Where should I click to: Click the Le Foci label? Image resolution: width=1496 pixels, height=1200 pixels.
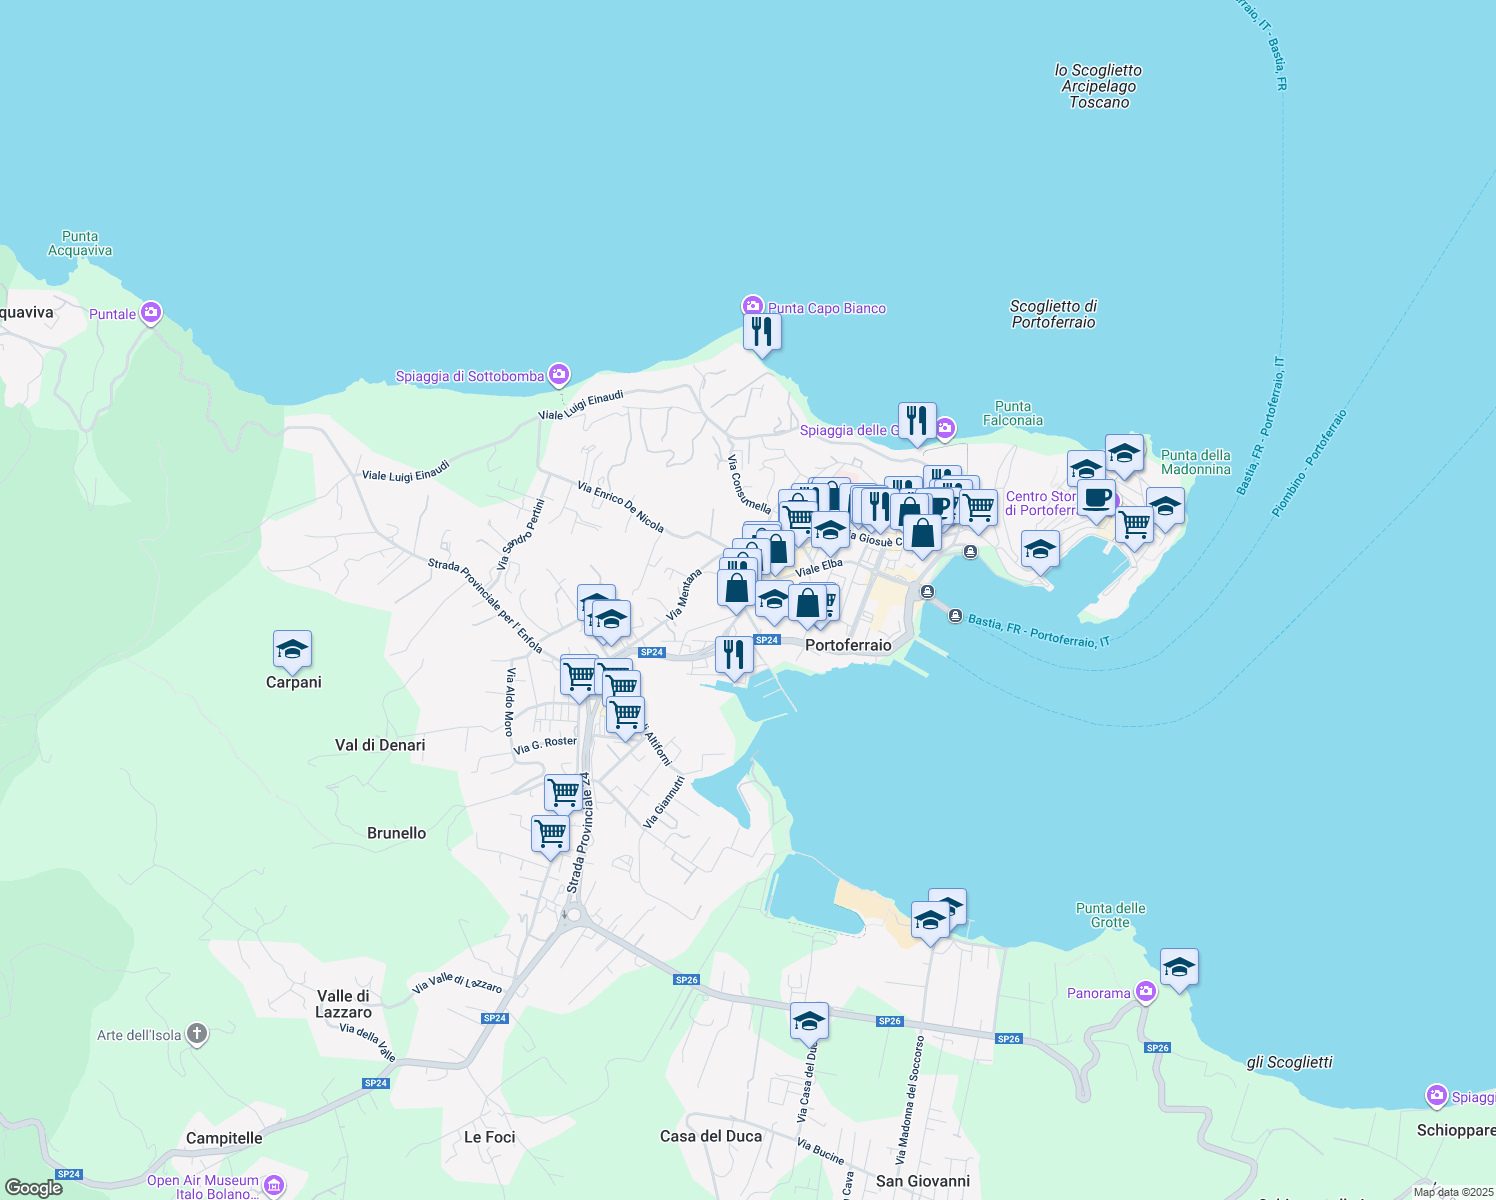(x=490, y=1137)
